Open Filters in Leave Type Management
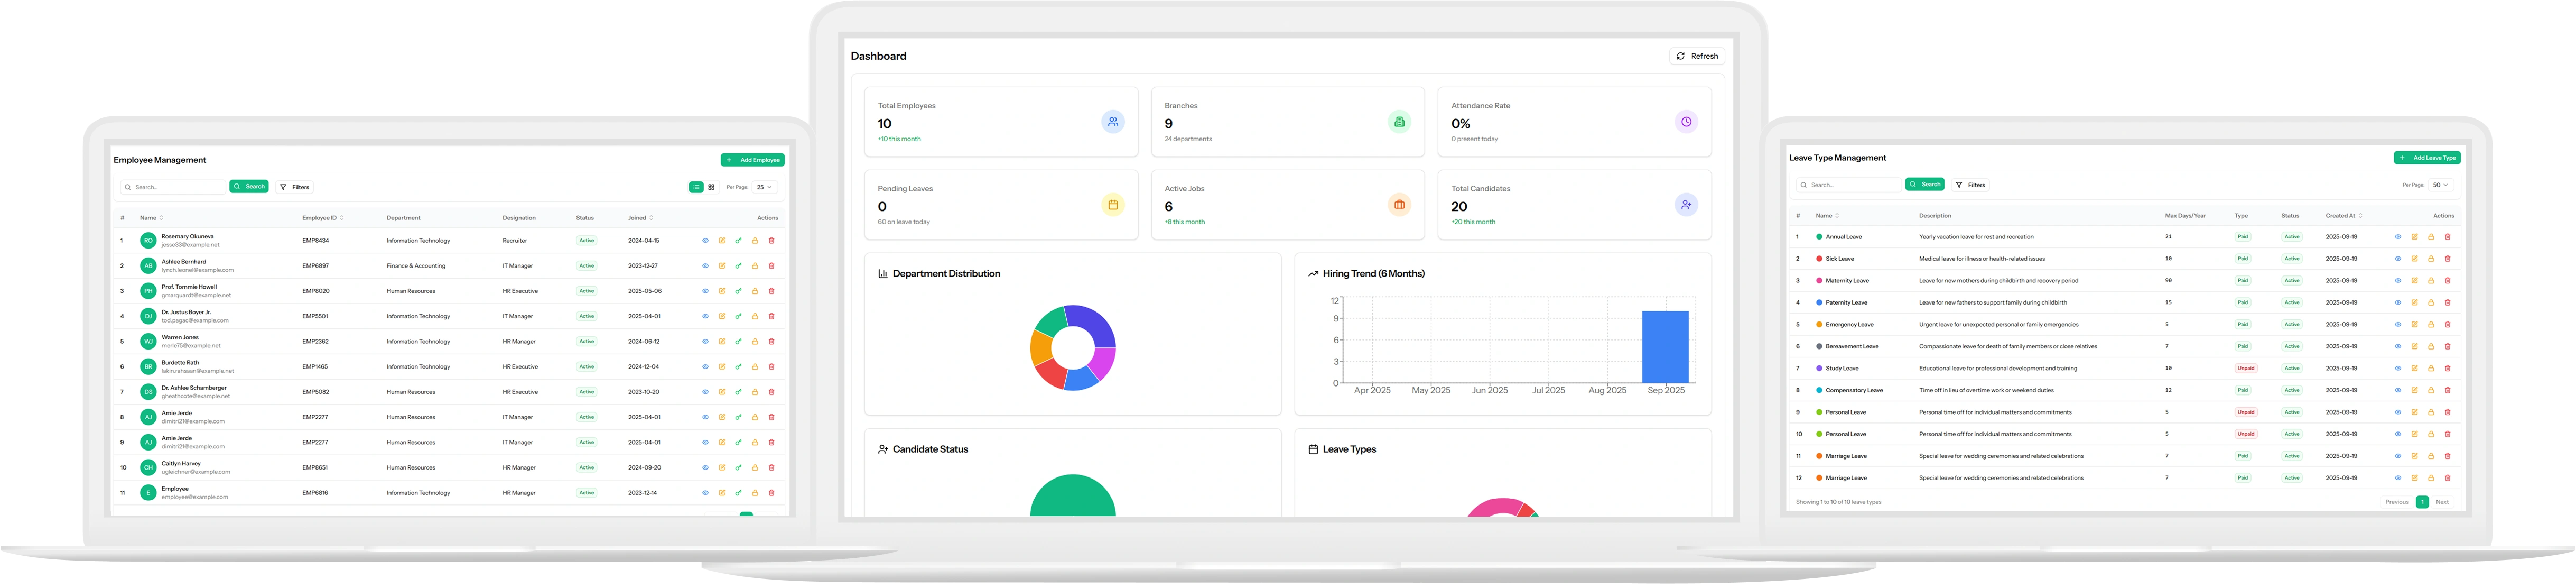Viewport: 2576px width, 588px height. pos(1970,184)
